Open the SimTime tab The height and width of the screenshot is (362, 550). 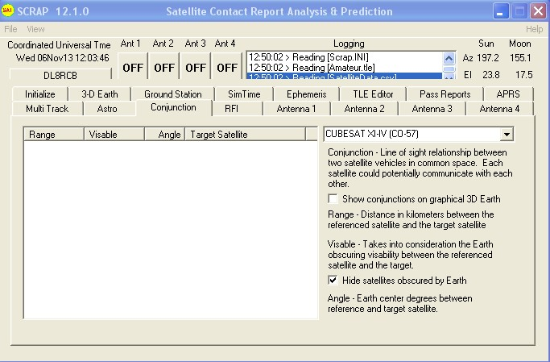[x=244, y=94]
